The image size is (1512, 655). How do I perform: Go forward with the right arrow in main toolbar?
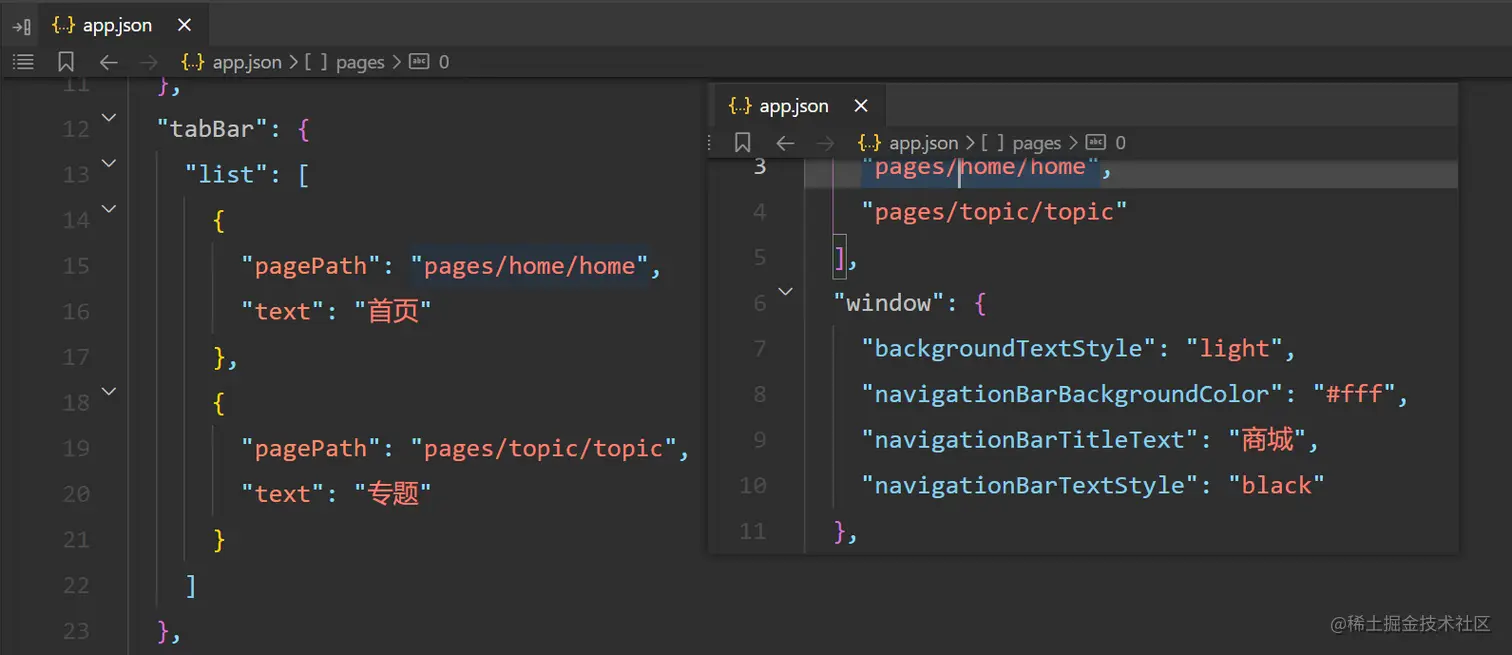(x=149, y=62)
